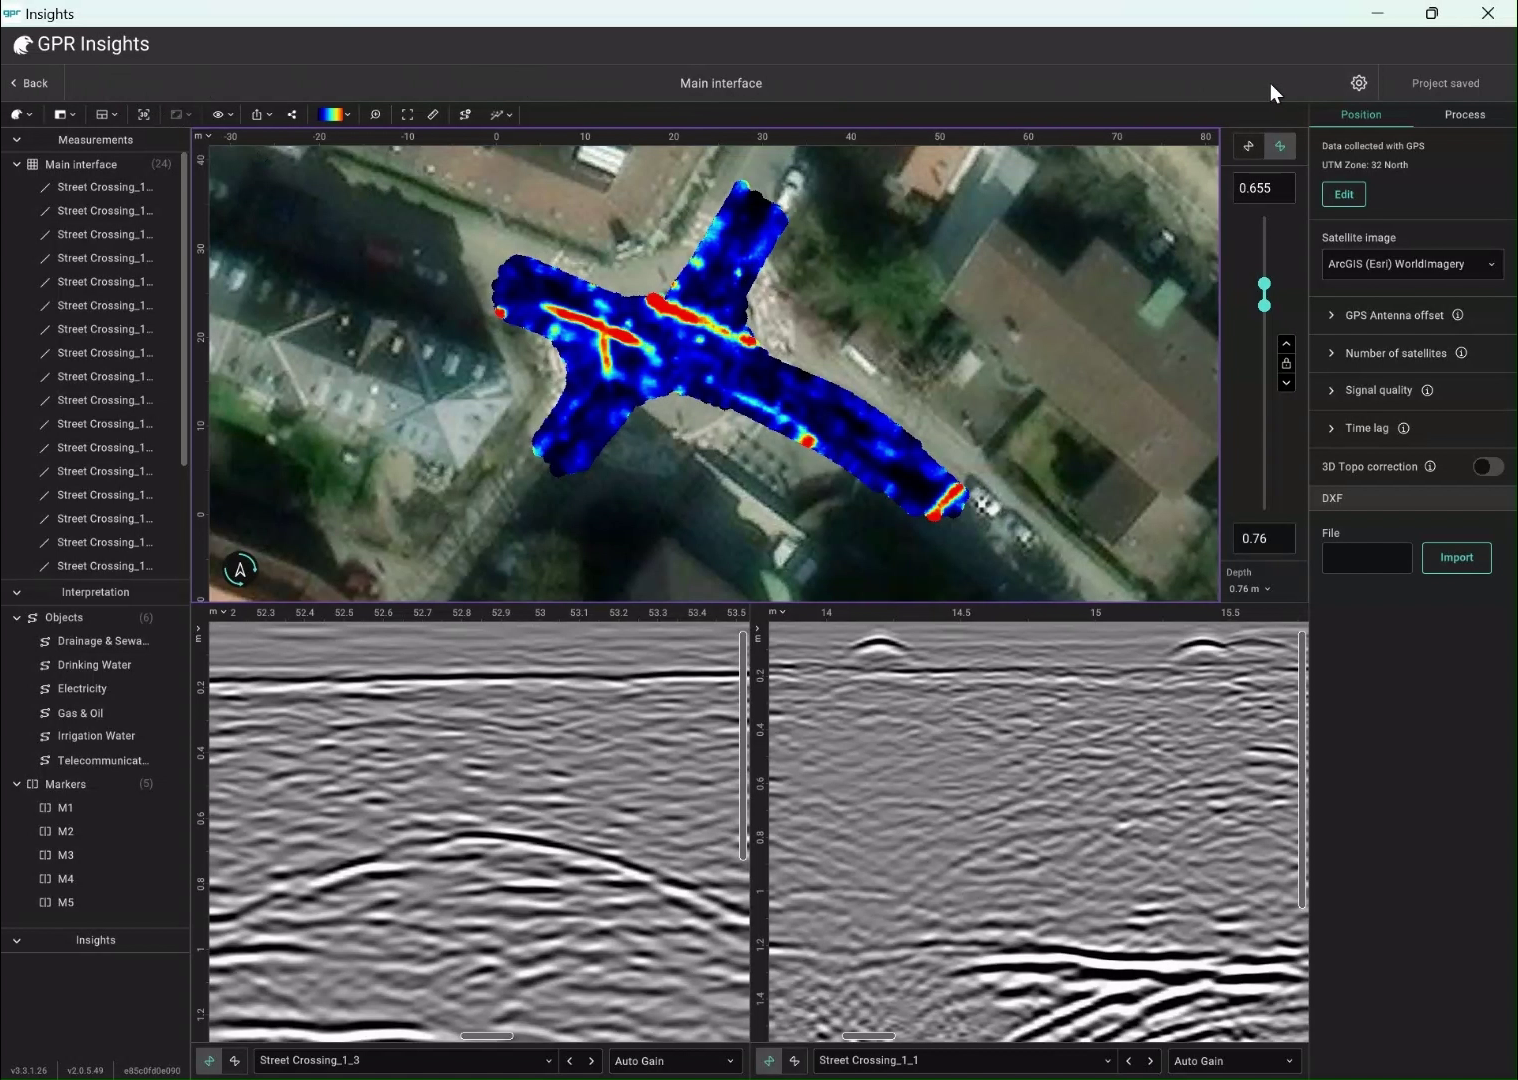Click the Import button for DXF file
1518x1080 pixels.
[x=1456, y=558]
